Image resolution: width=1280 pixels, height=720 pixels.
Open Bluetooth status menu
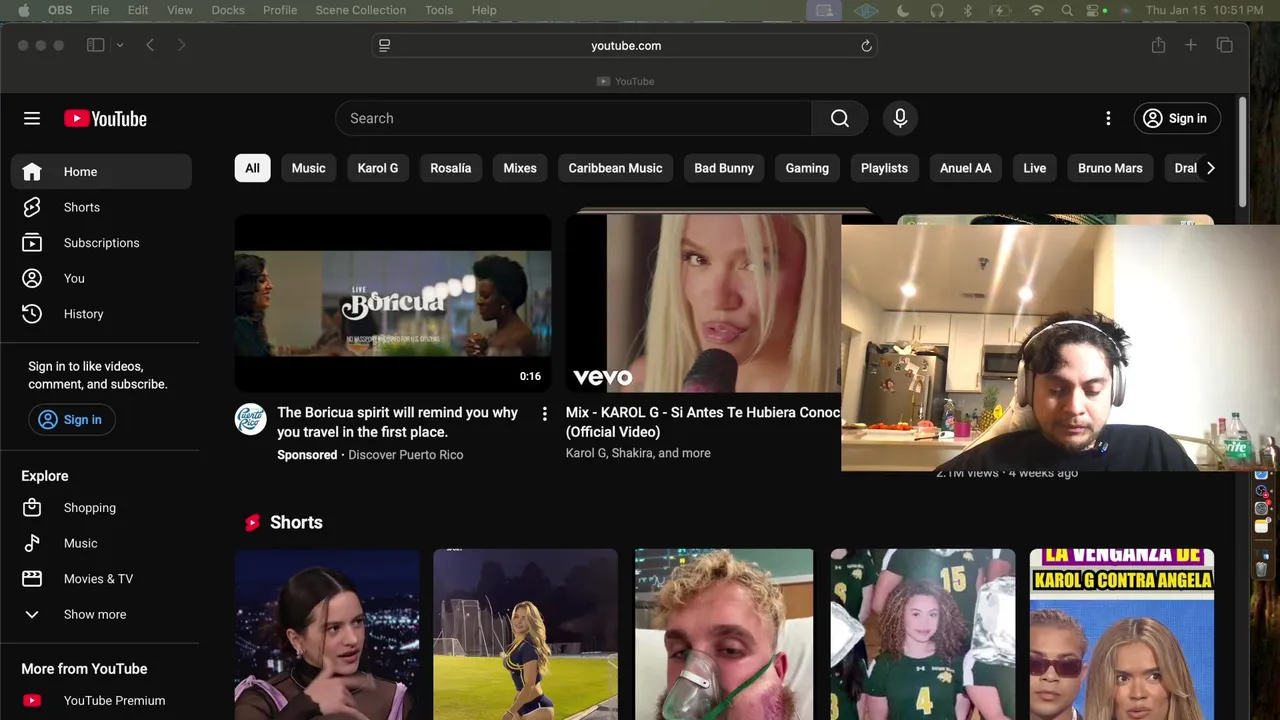pos(967,10)
